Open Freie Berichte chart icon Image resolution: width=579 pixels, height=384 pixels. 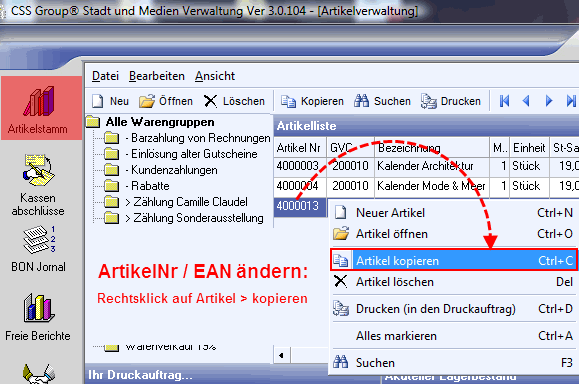(38, 317)
